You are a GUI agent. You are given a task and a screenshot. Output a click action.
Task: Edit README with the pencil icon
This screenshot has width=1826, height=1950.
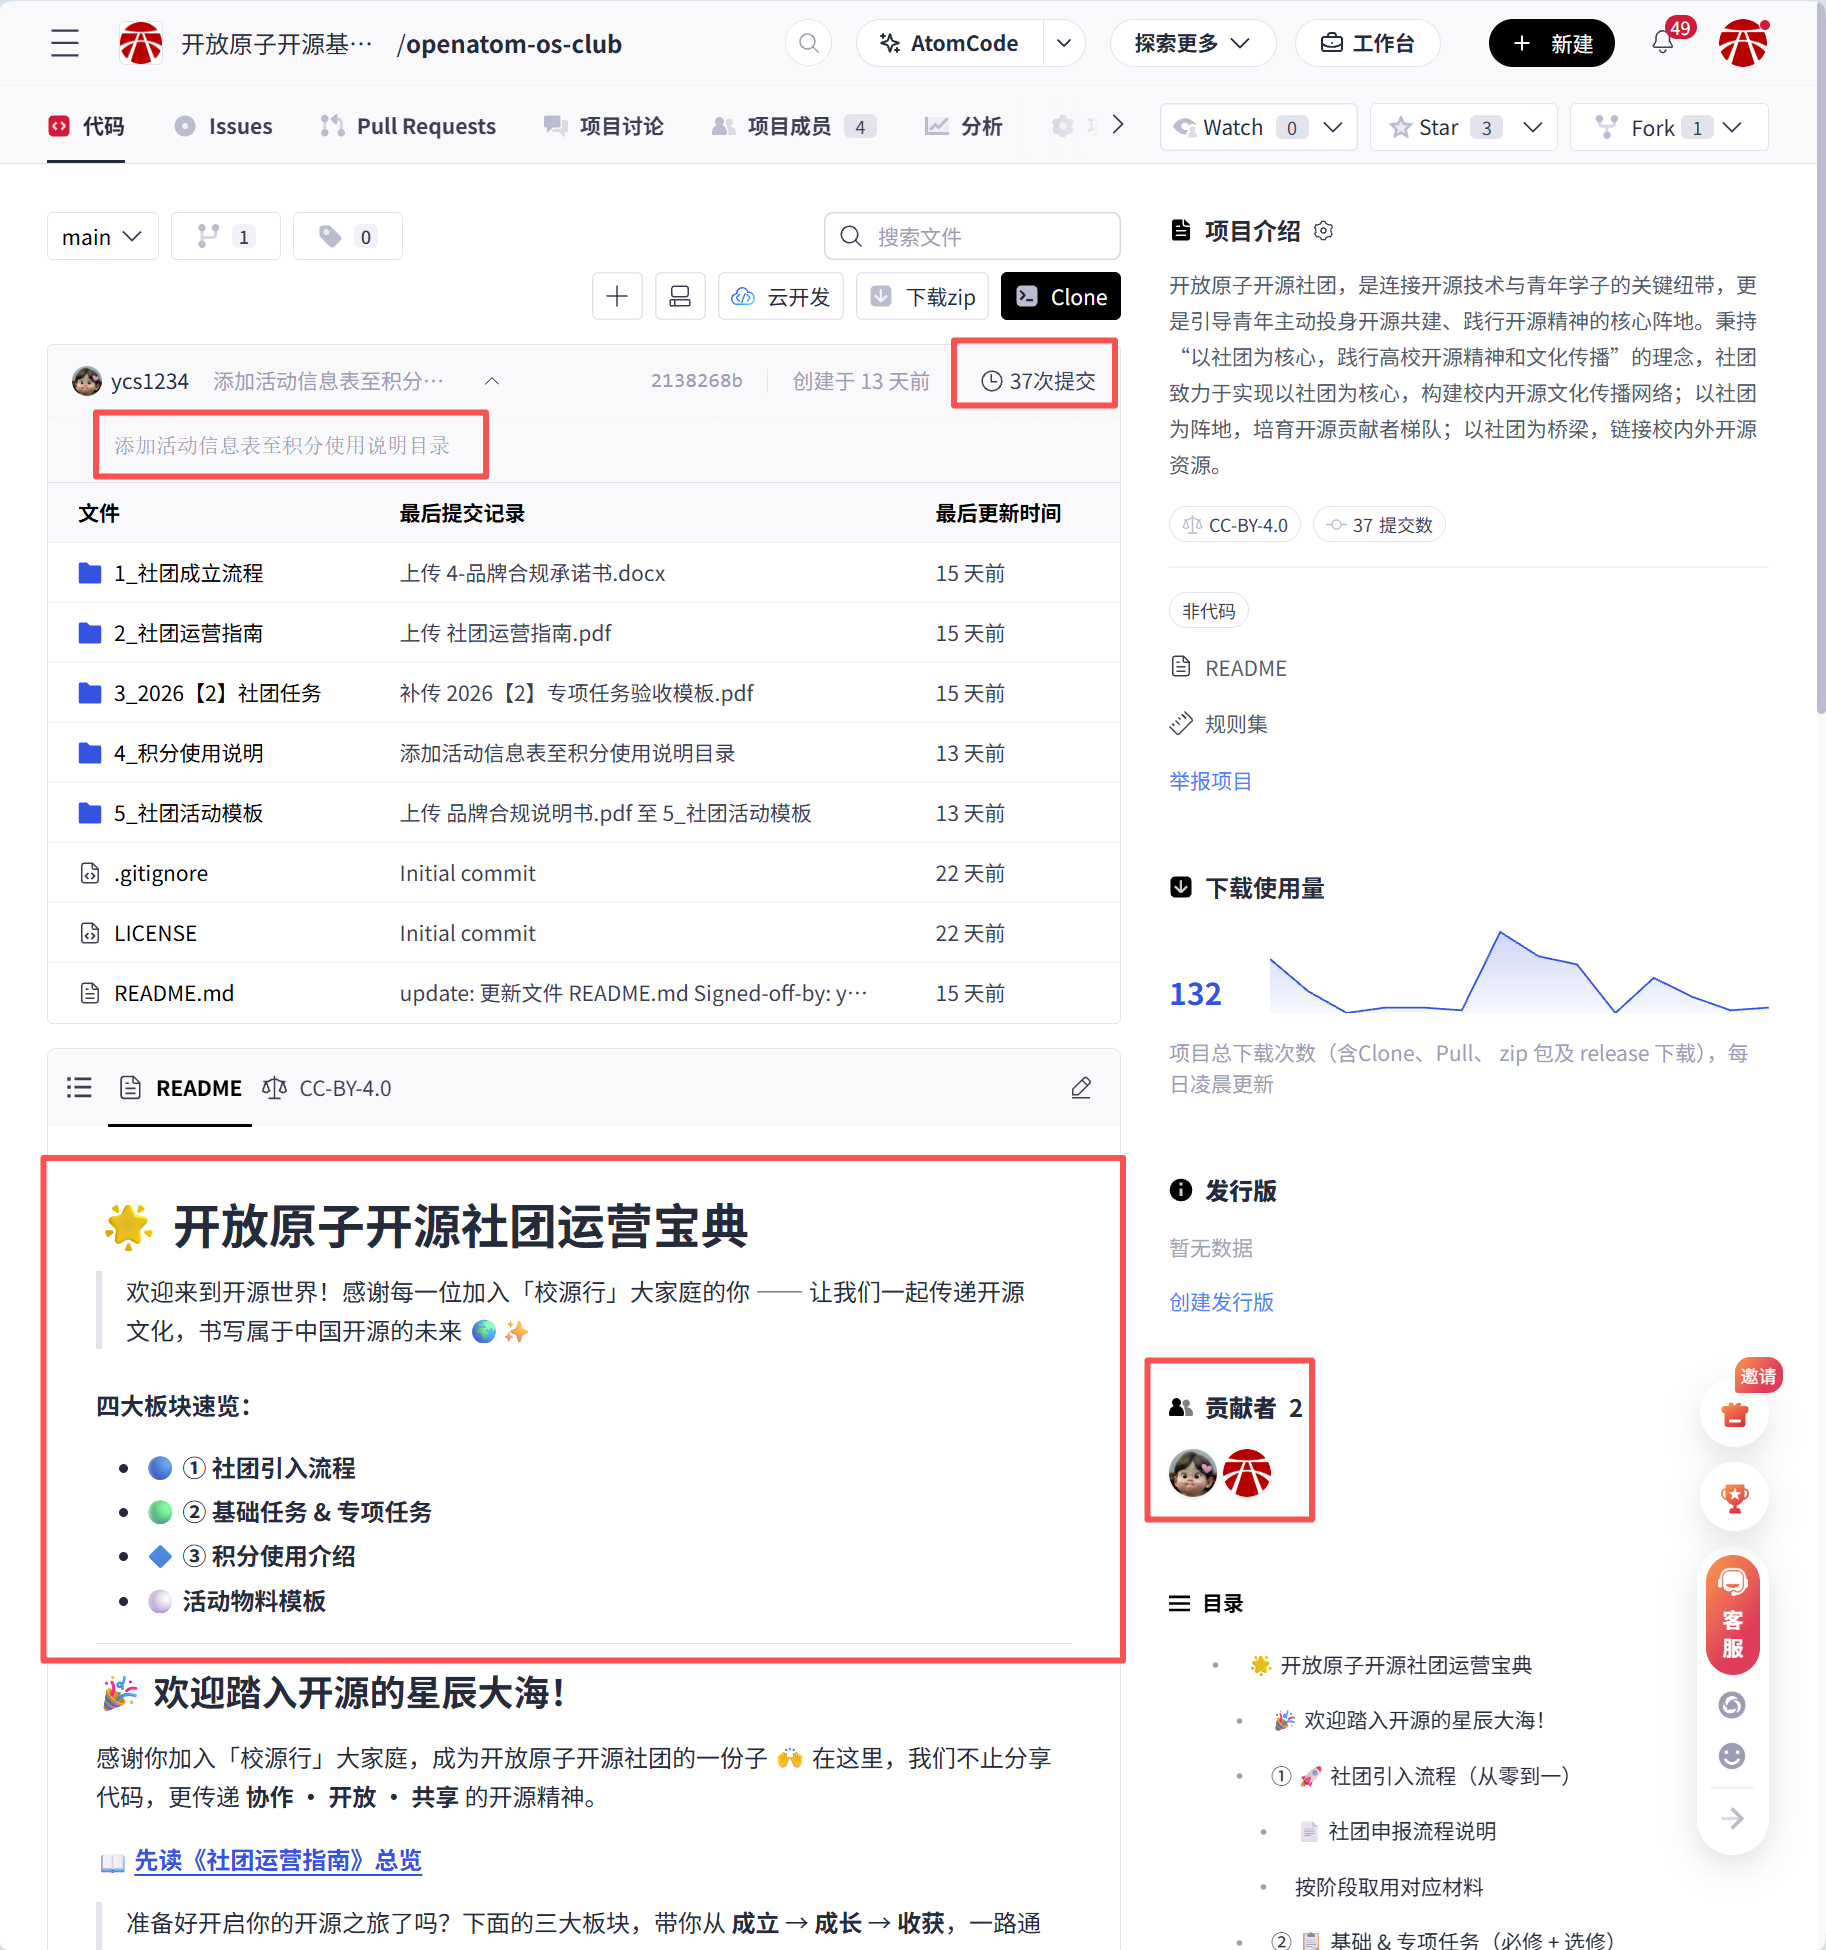click(1081, 1088)
